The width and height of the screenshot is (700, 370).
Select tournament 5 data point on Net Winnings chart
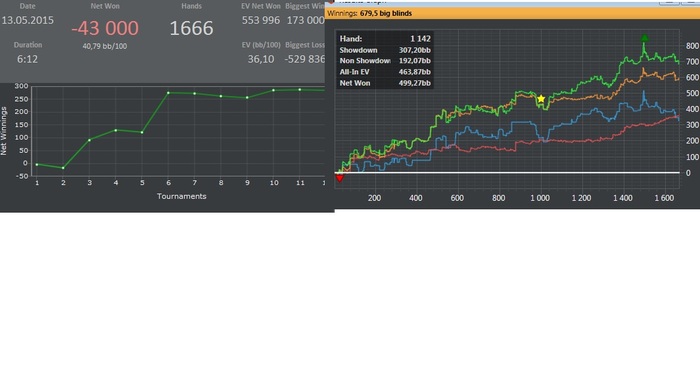coord(142,132)
